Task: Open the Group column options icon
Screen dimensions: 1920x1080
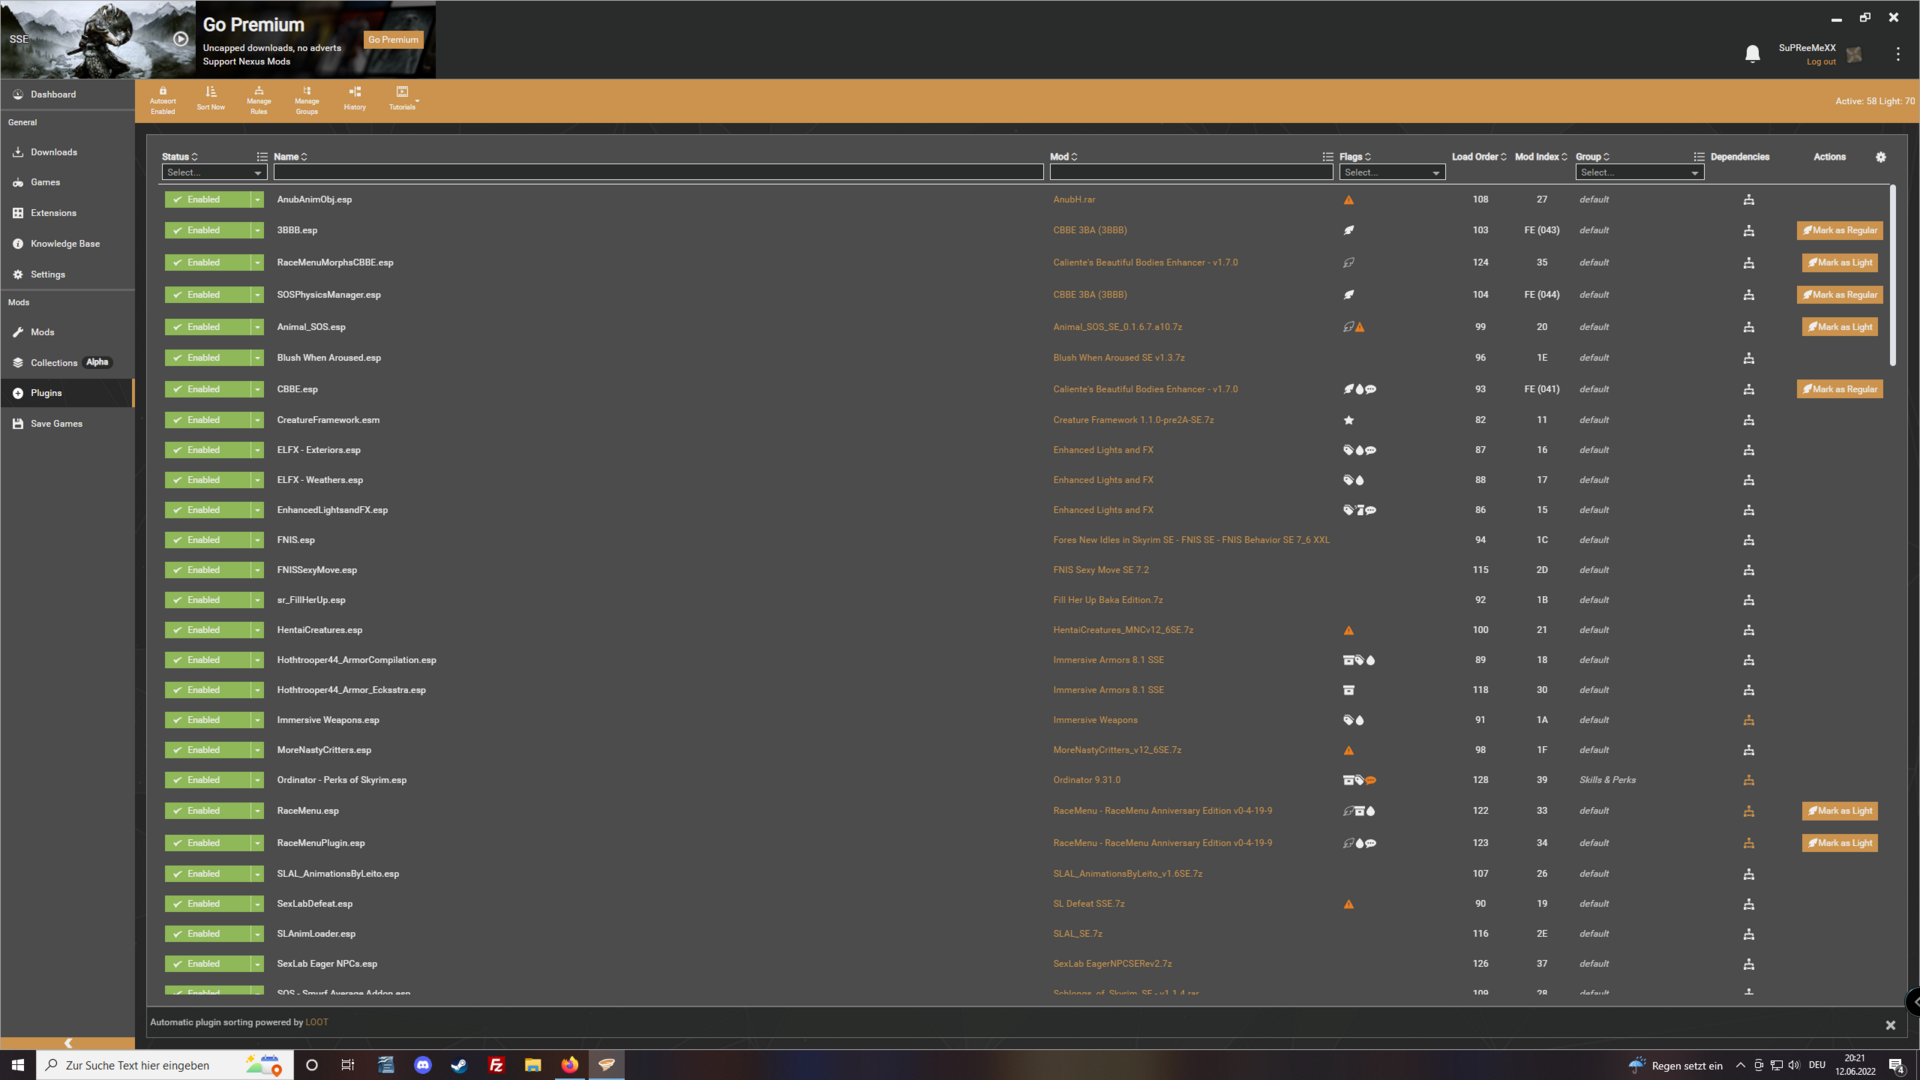Action: click(1698, 157)
